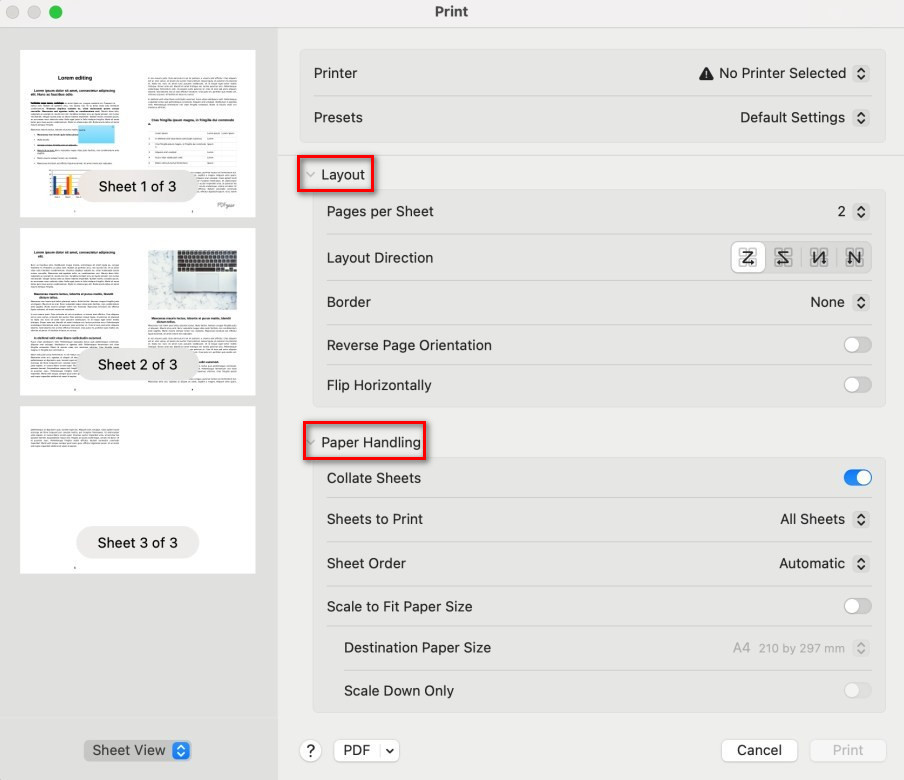Click the PDF button
The height and width of the screenshot is (780, 904).
pos(357,750)
